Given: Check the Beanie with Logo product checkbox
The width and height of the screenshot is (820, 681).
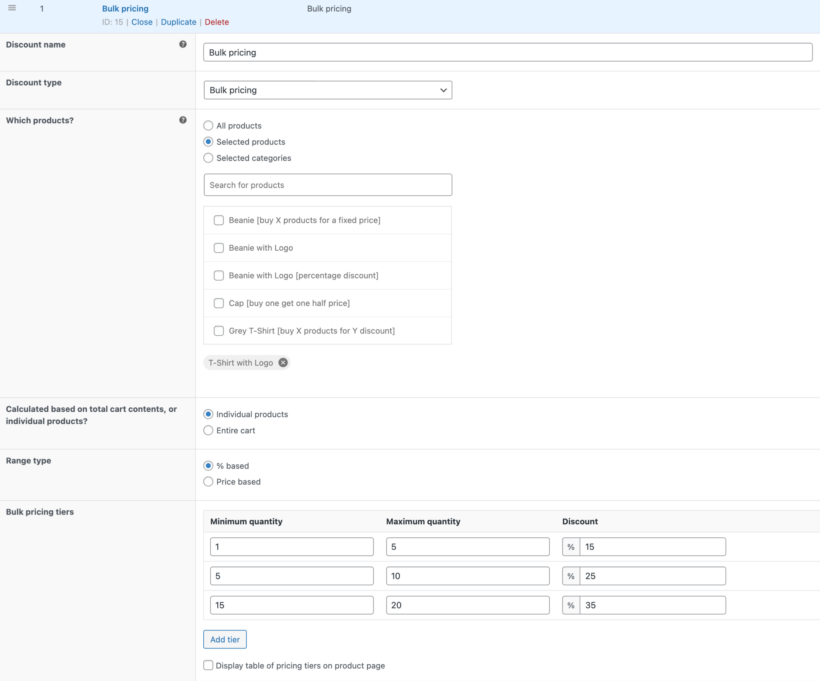Looking at the screenshot, I should tap(219, 248).
